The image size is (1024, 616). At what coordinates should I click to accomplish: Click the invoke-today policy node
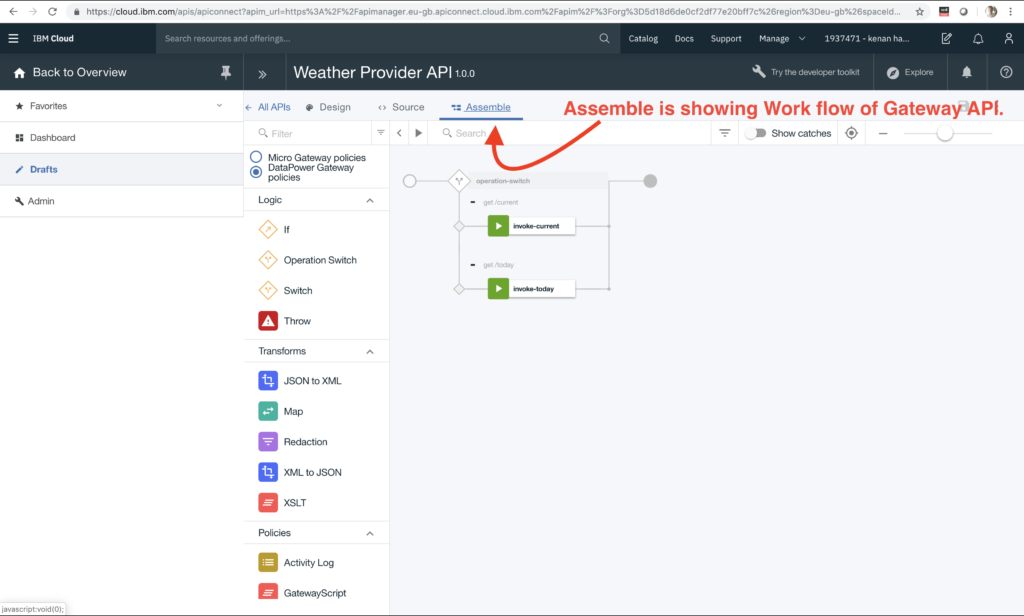point(532,289)
